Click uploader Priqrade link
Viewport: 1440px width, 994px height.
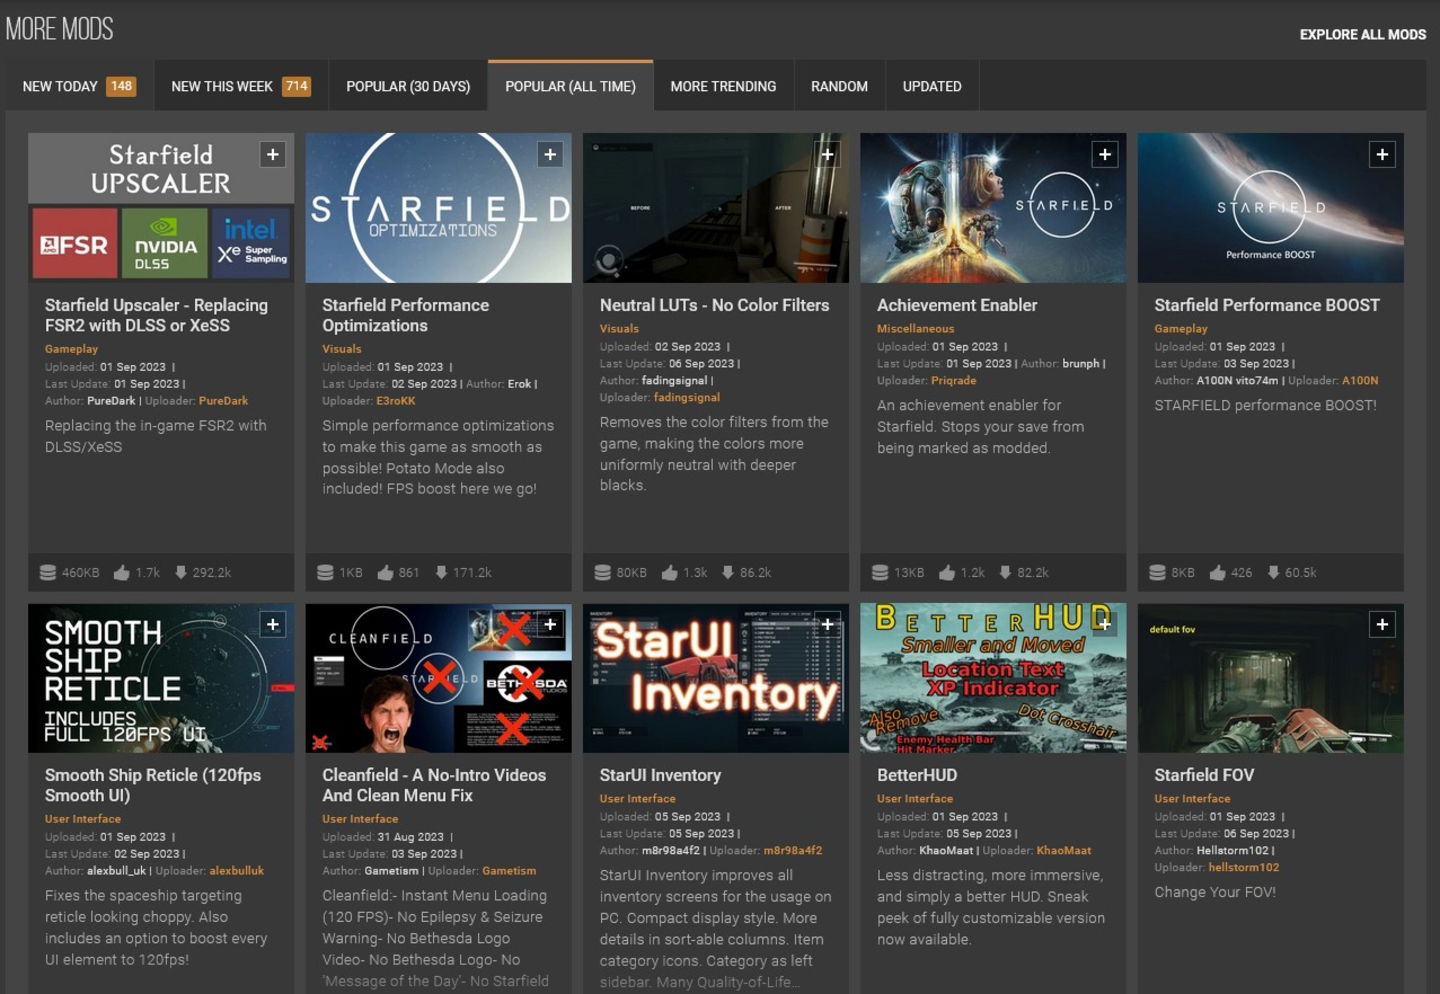pos(953,380)
